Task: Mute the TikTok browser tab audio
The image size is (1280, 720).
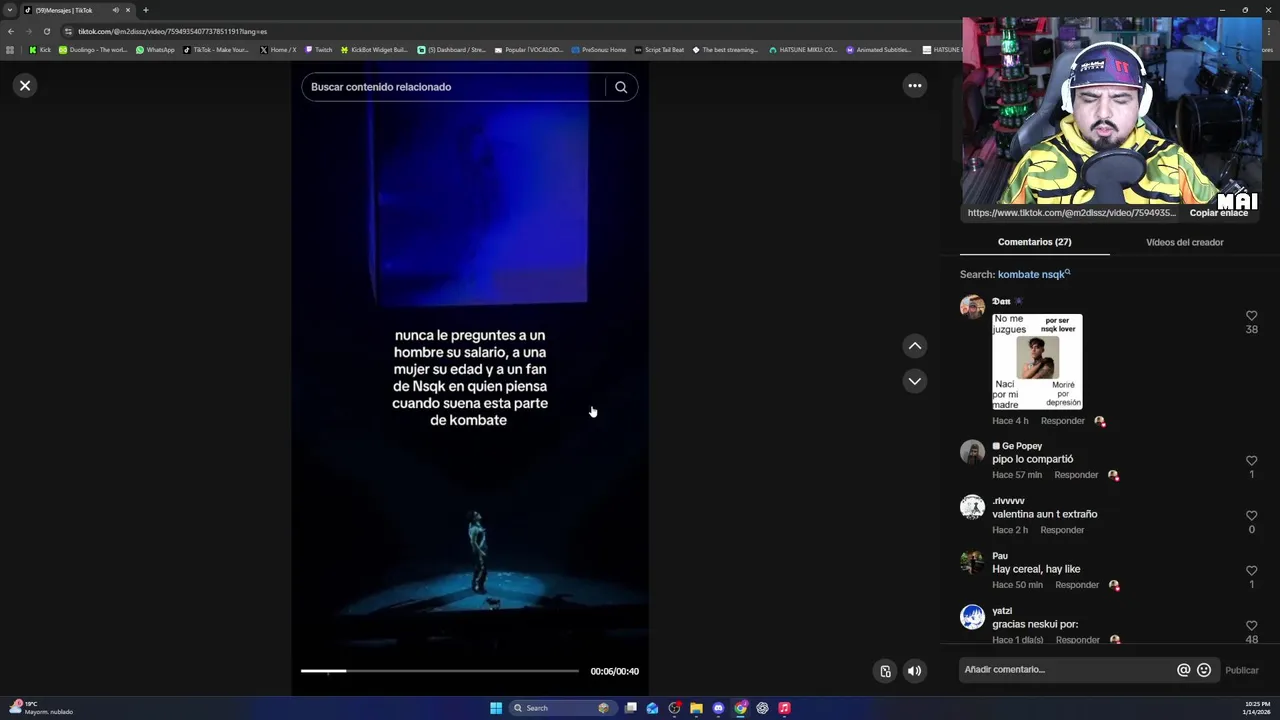Action: (x=115, y=10)
